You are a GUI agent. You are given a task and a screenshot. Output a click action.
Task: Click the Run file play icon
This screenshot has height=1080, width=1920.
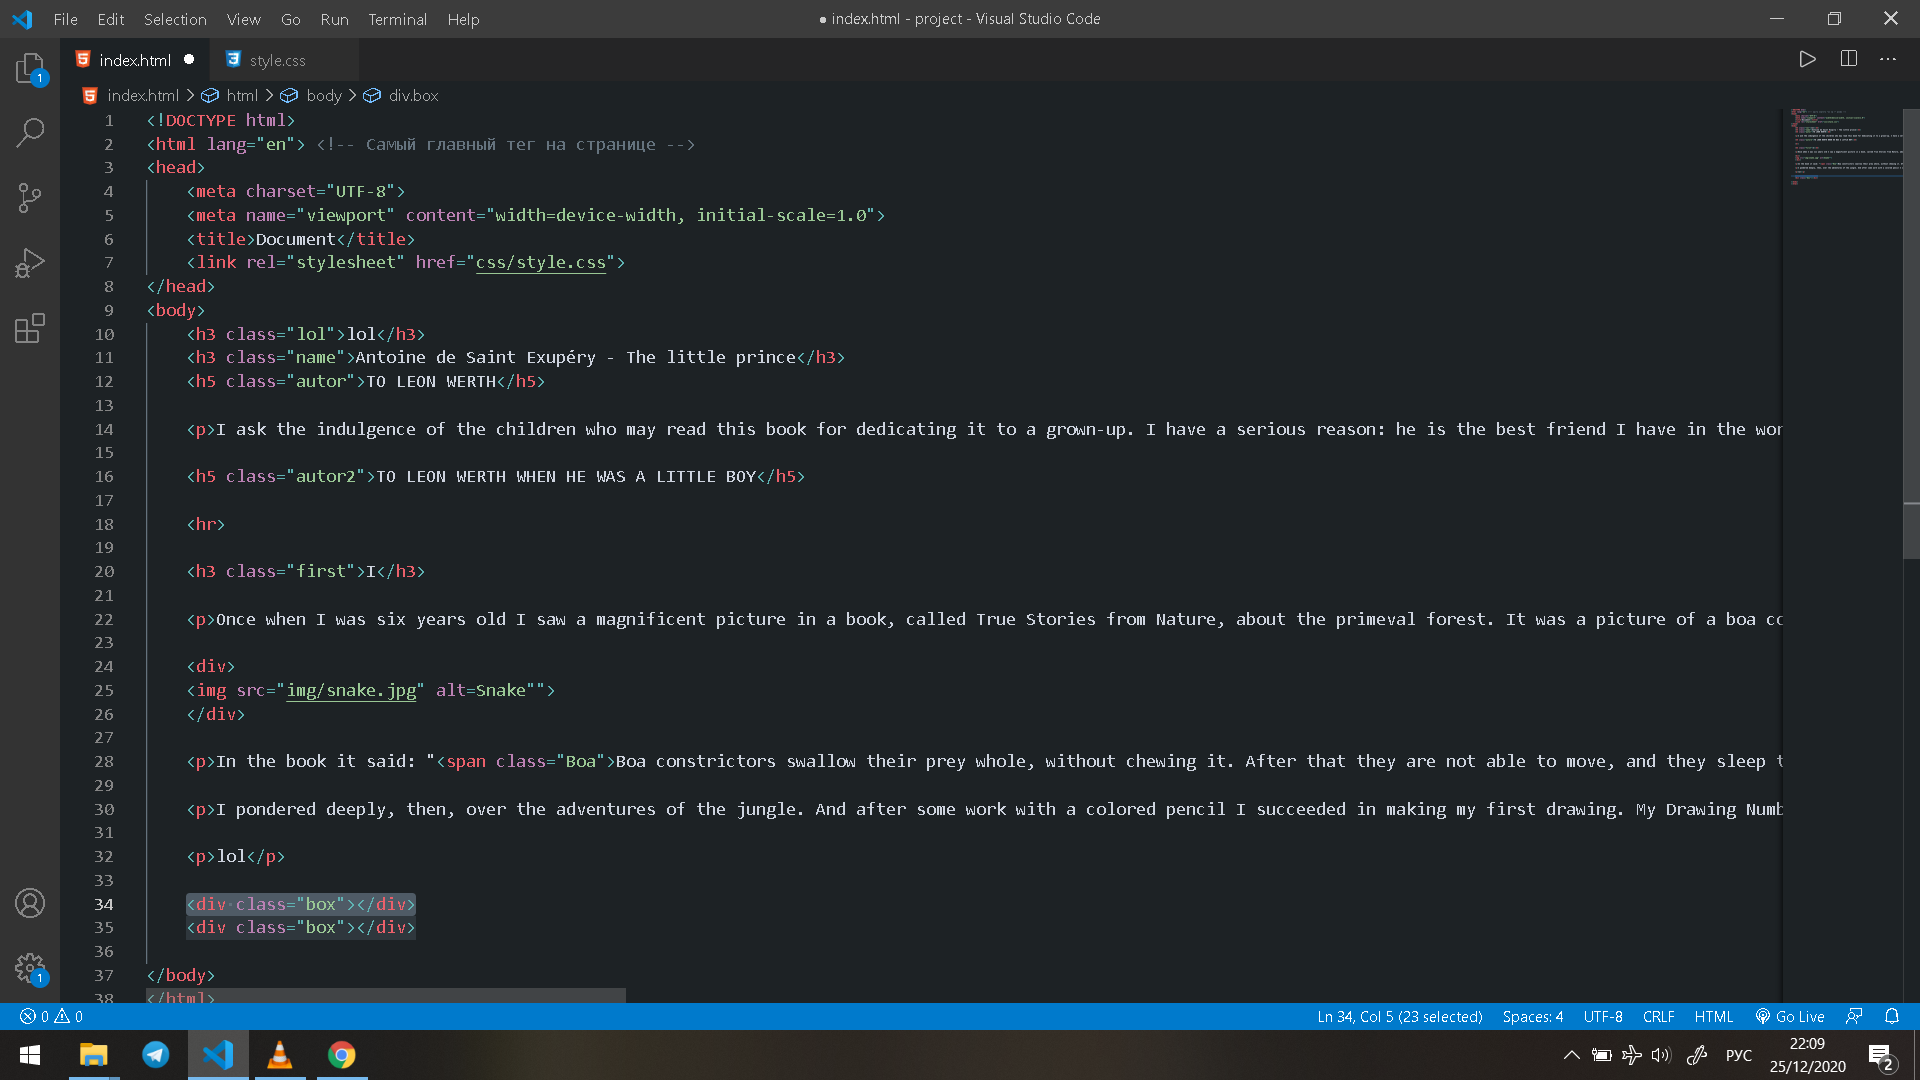(x=1807, y=59)
